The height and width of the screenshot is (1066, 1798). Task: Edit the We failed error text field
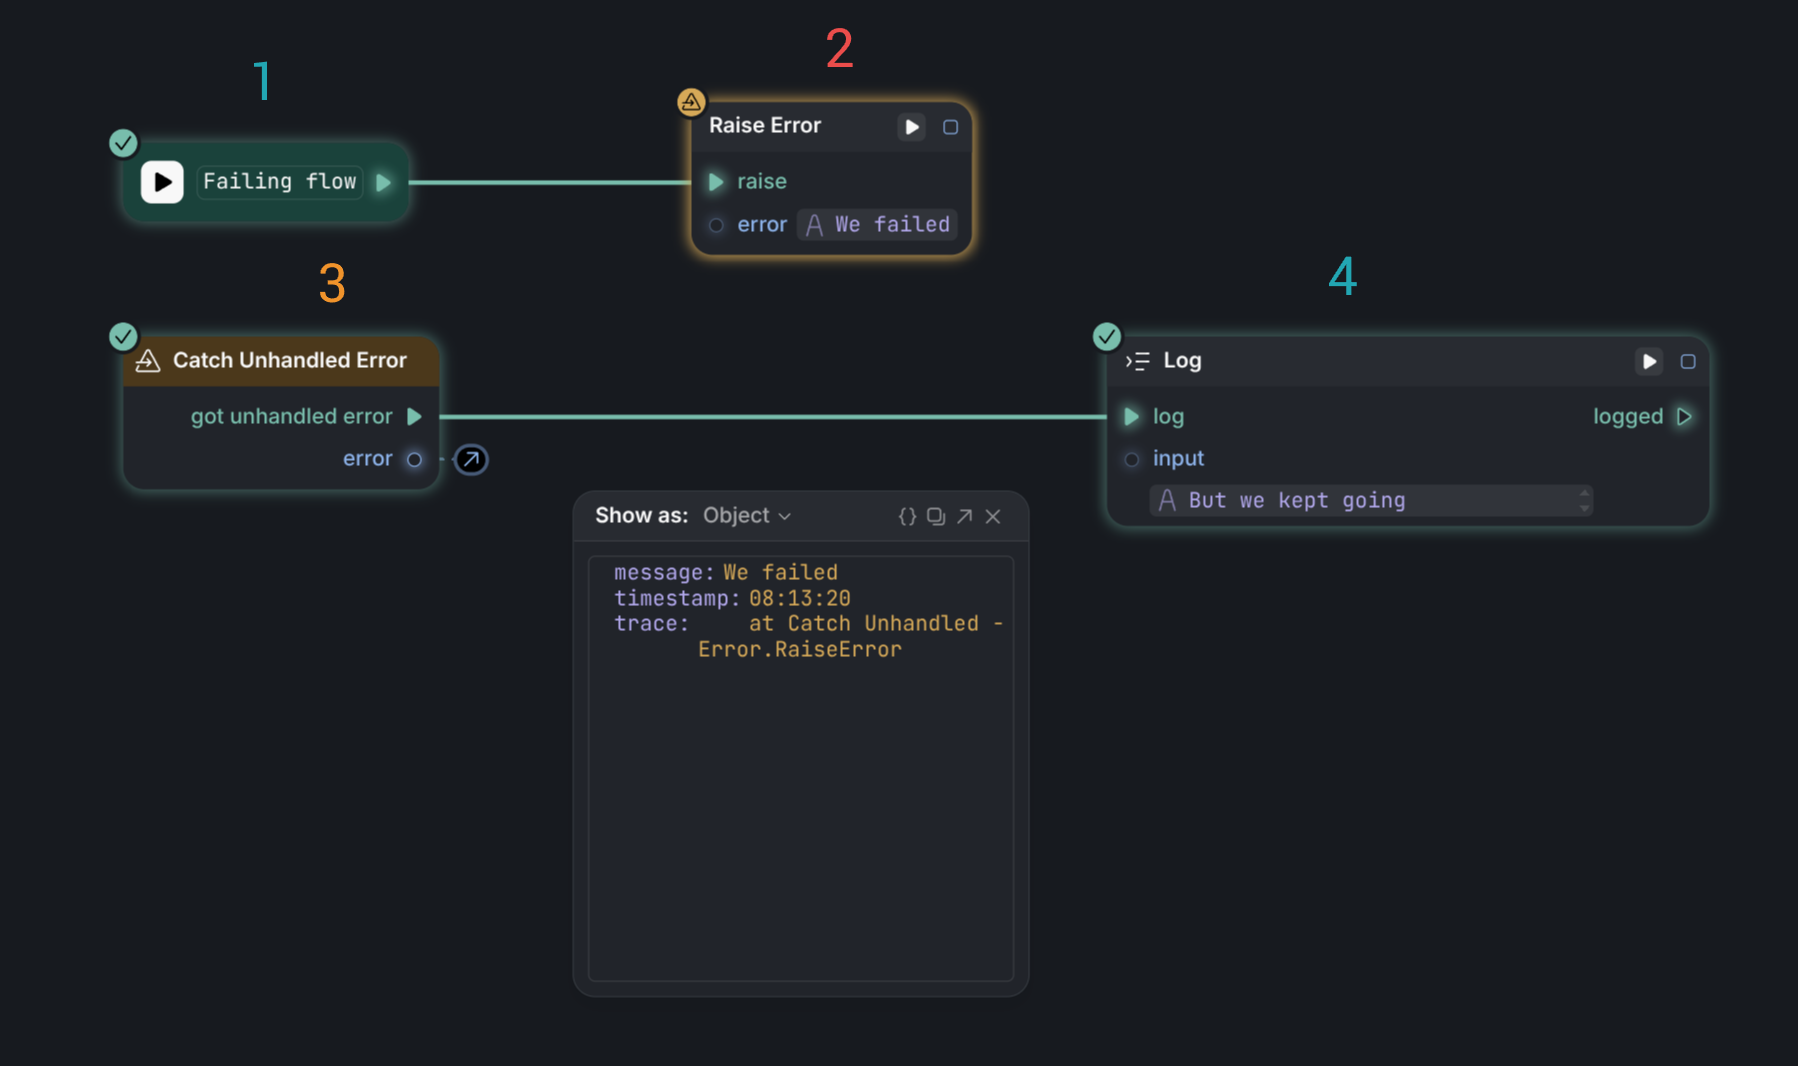tap(890, 225)
